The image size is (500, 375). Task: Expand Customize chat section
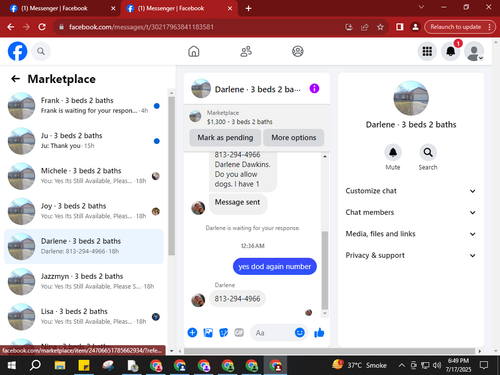click(411, 191)
